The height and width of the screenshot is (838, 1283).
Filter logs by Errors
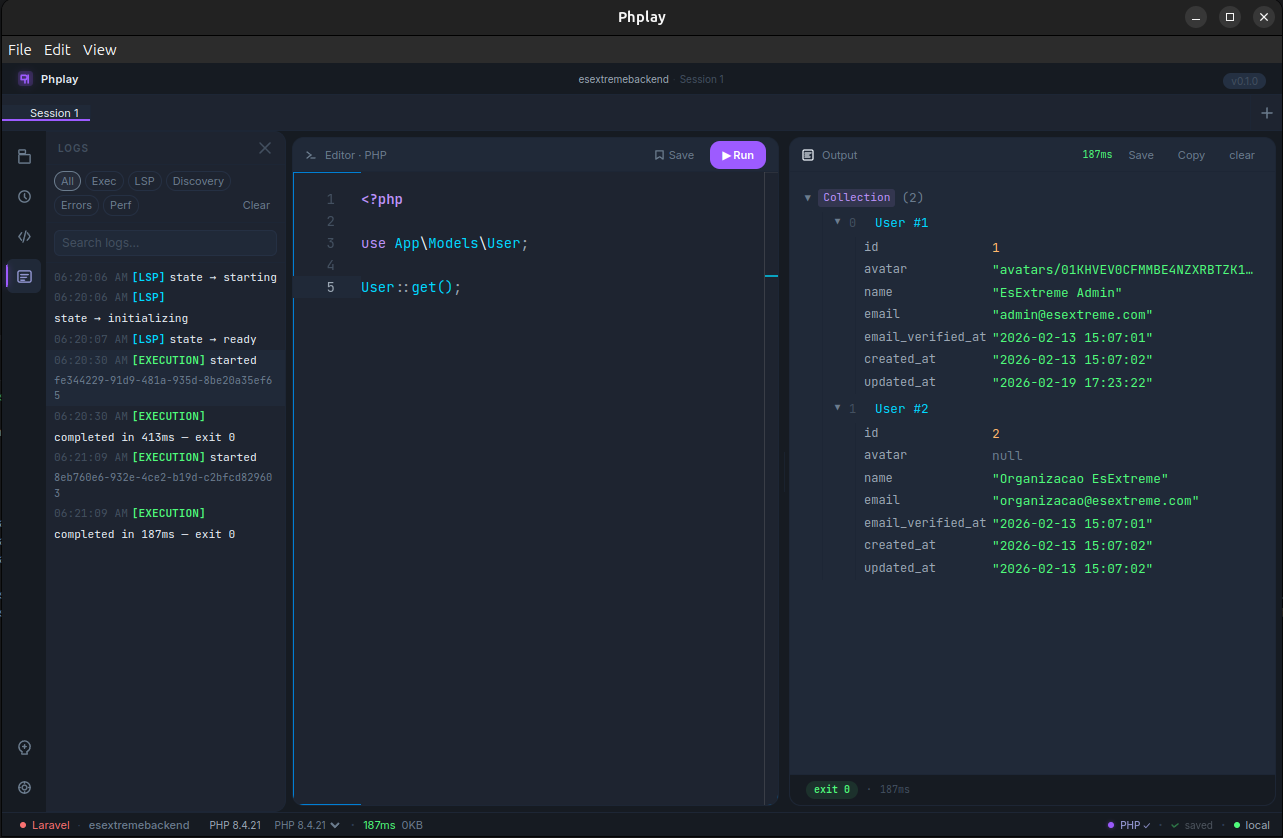[77, 205]
